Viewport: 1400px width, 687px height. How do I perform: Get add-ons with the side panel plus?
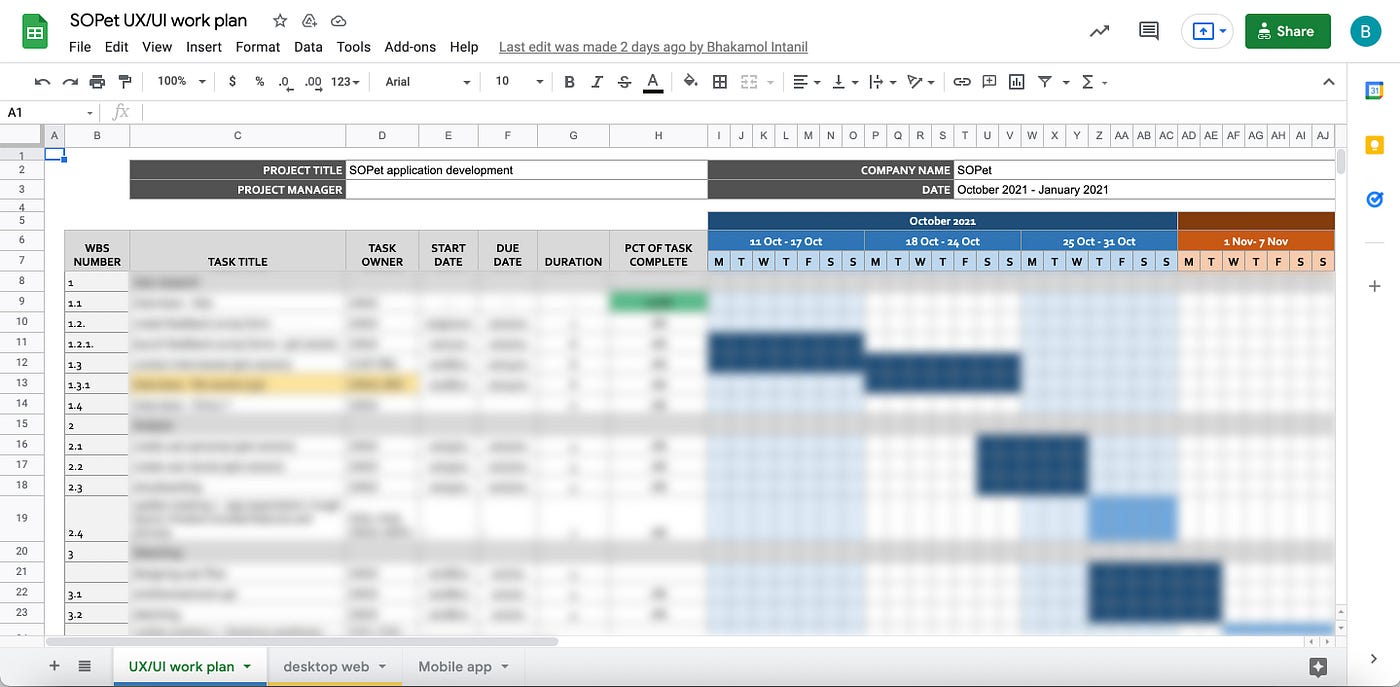click(x=1374, y=287)
